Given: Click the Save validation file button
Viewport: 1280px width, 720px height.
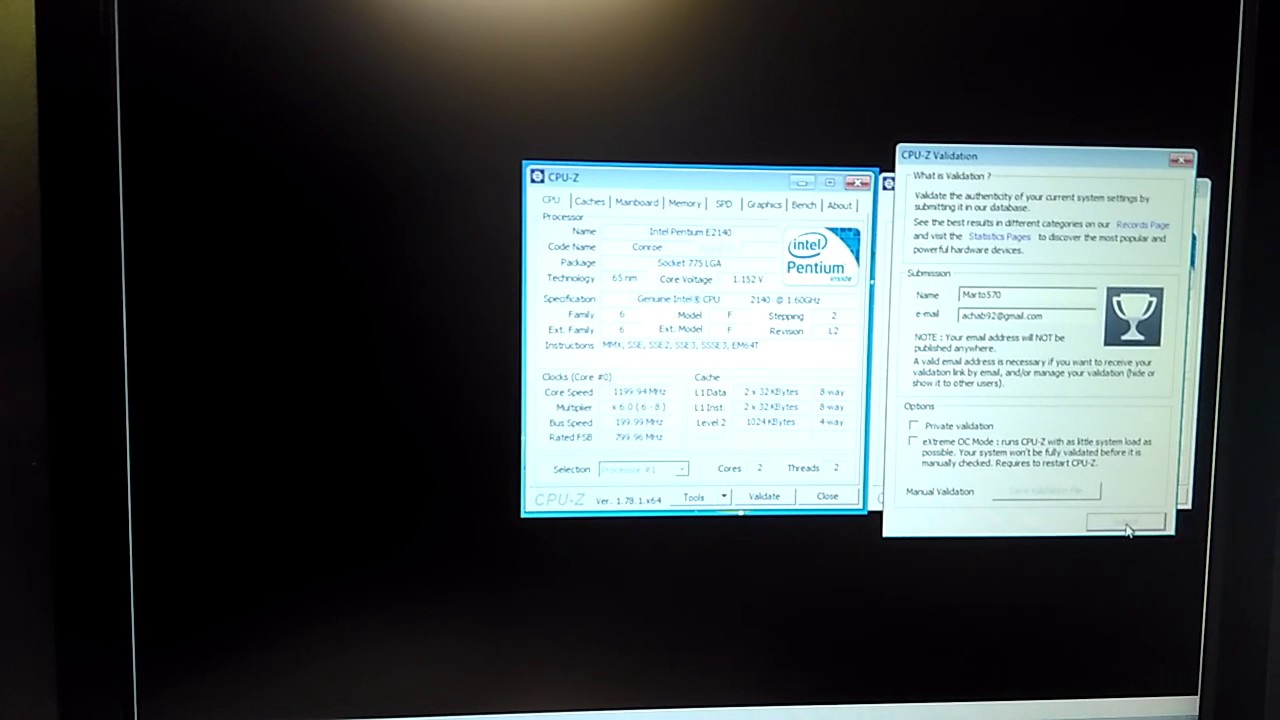Looking at the screenshot, I should 1046,491.
